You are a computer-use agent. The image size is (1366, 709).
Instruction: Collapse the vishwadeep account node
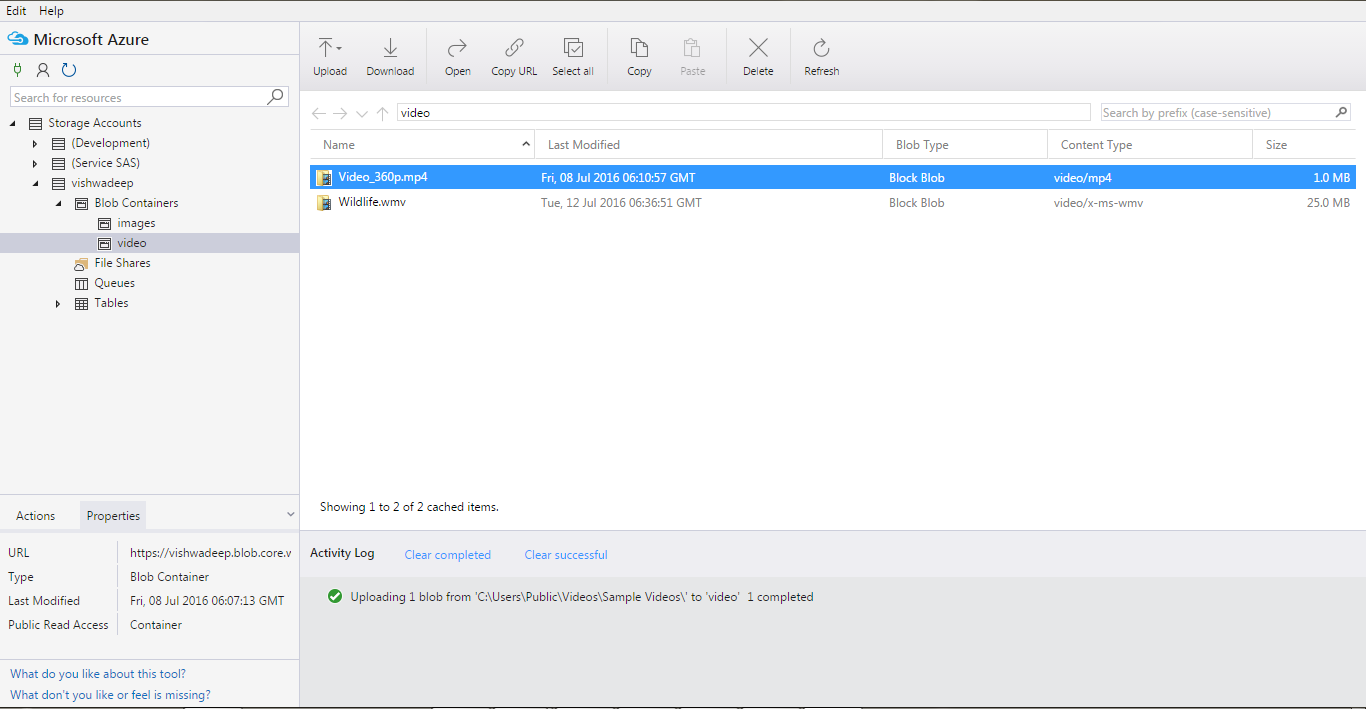click(36, 184)
